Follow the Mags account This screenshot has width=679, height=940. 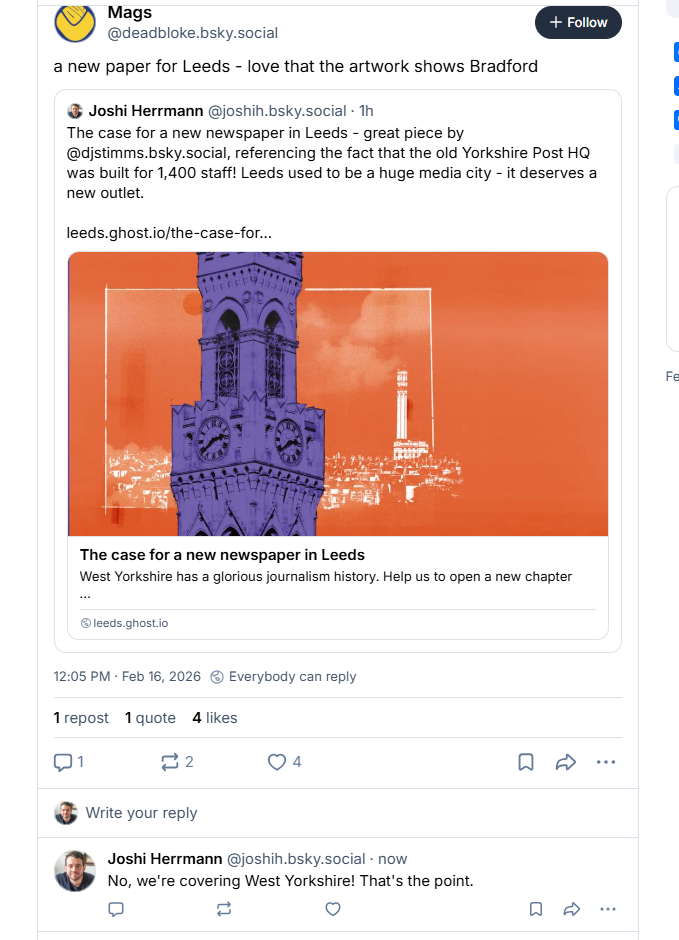(578, 22)
